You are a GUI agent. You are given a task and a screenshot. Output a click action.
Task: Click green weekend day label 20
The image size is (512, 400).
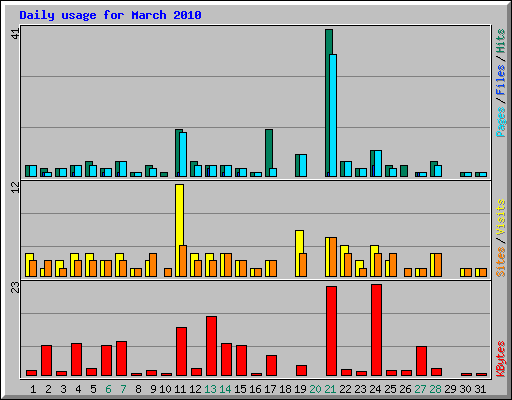(x=315, y=389)
